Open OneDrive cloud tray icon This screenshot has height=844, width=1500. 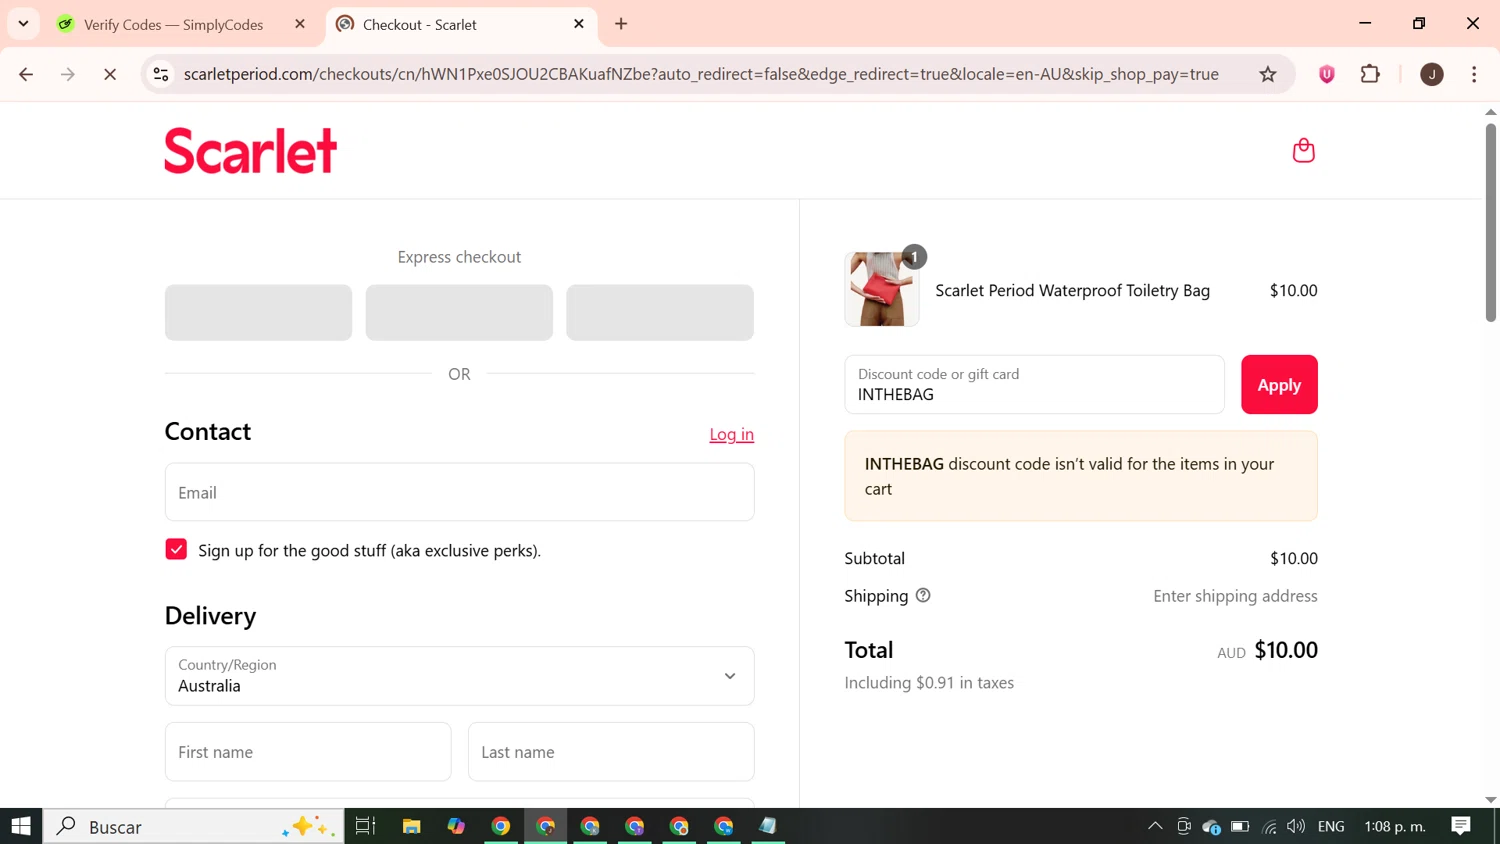(1211, 826)
